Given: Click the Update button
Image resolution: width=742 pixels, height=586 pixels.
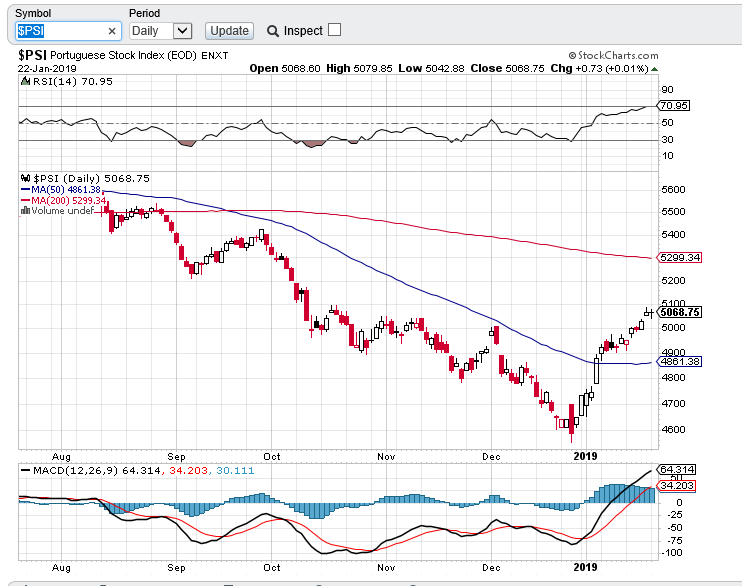Looking at the screenshot, I should [230, 31].
